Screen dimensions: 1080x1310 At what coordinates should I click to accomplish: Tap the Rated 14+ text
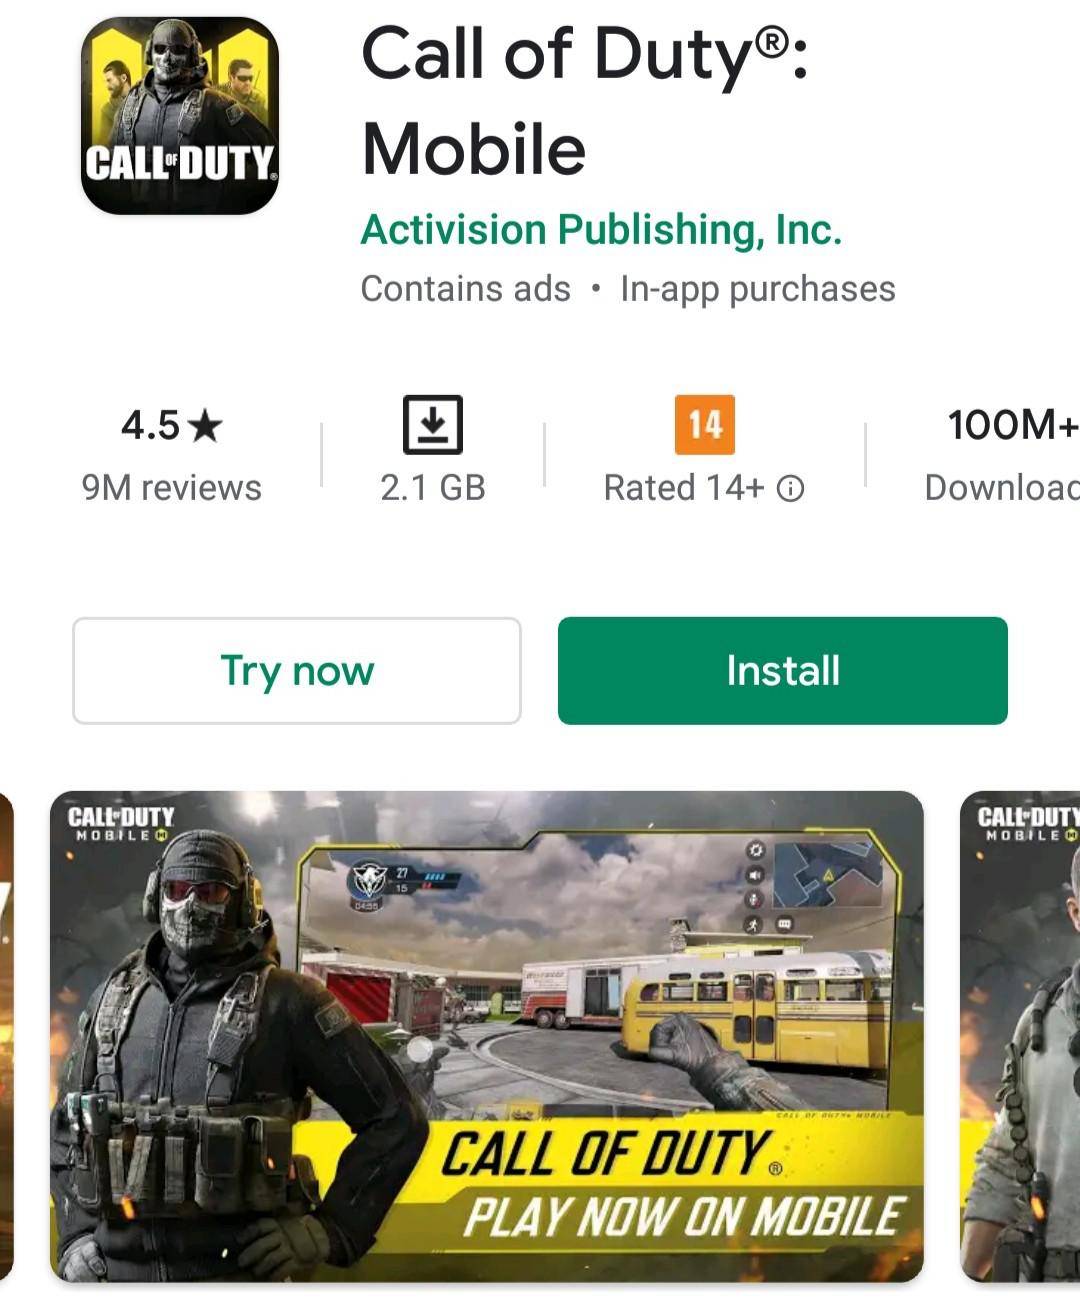(x=684, y=488)
